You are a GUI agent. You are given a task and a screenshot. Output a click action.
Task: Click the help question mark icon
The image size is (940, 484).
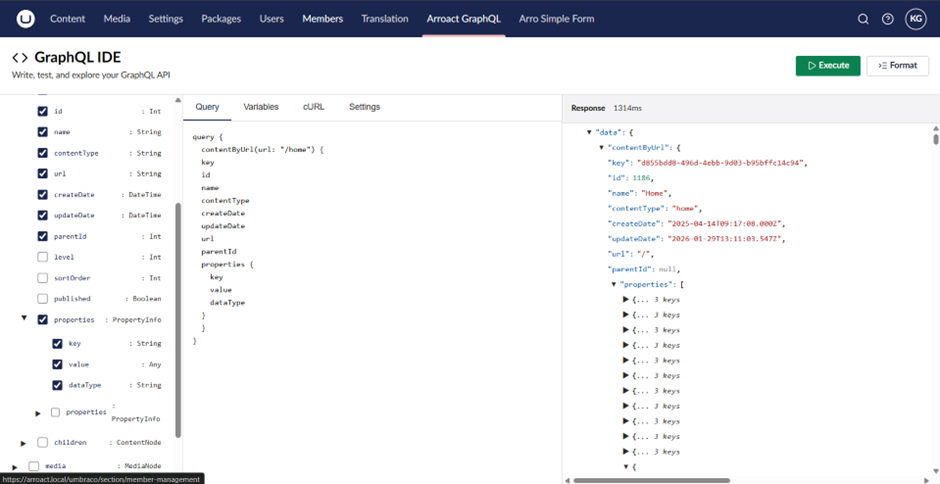click(x=887, y=19)
